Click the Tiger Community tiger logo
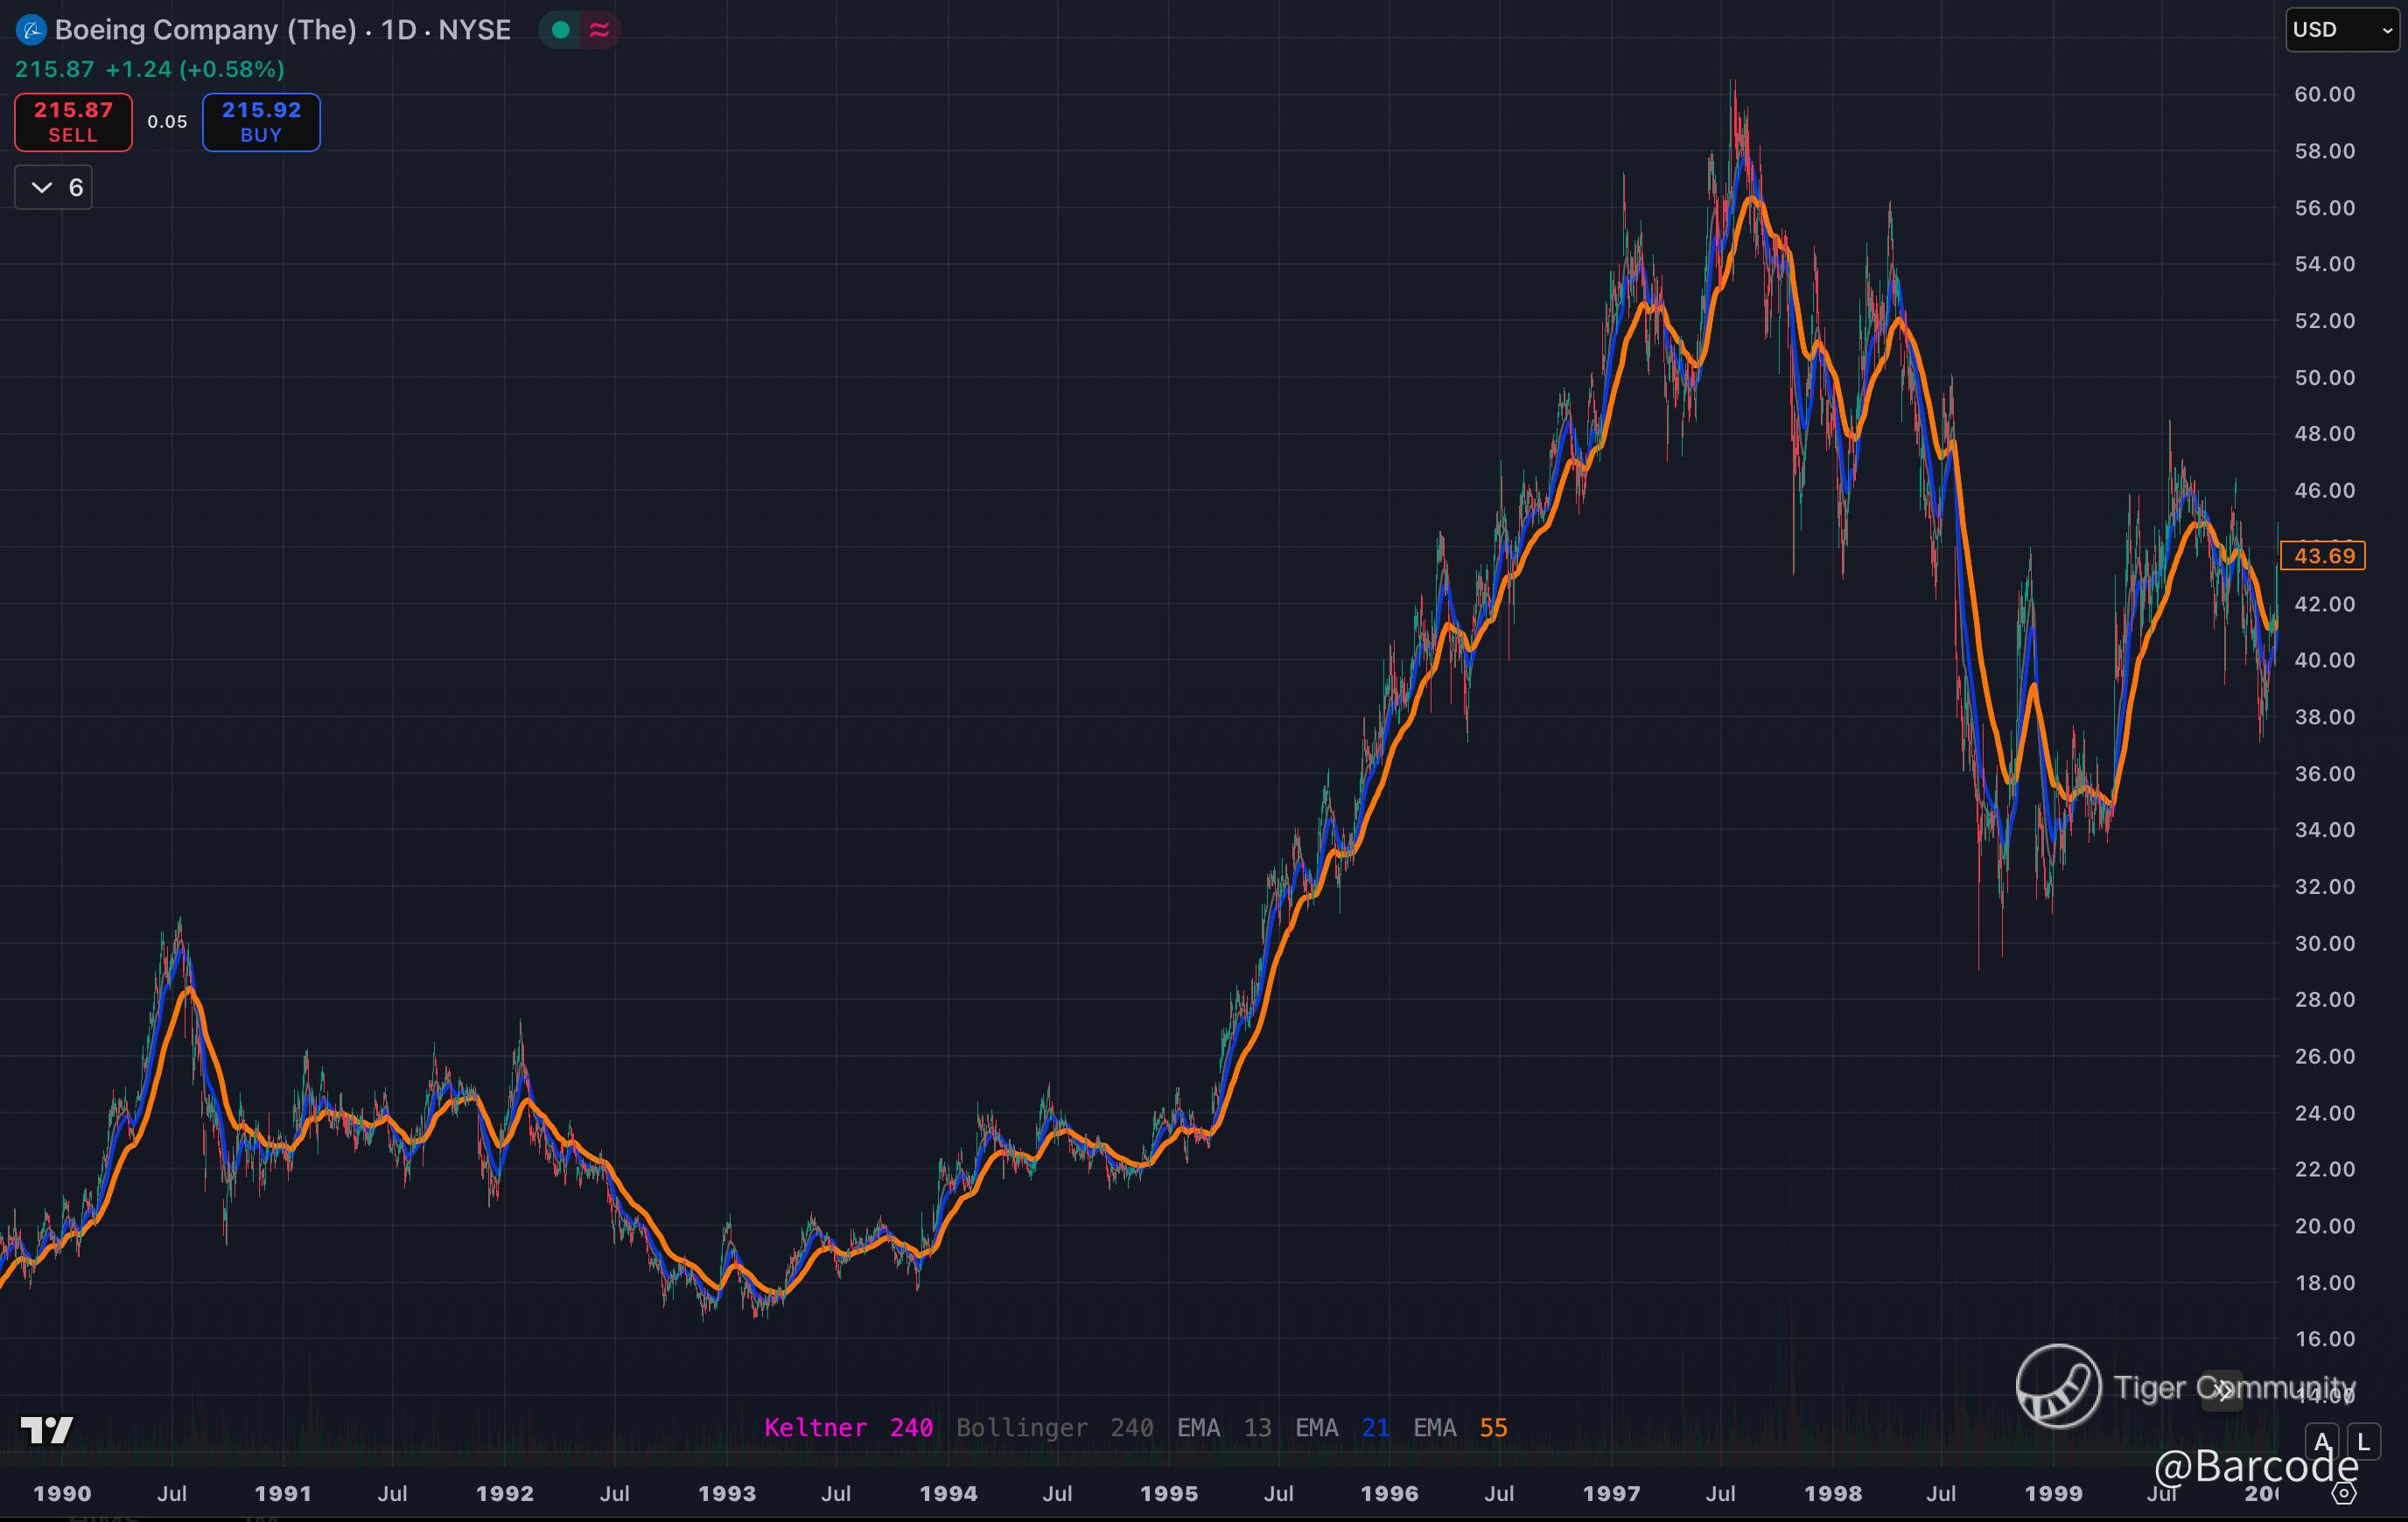Viewport: 2408px width, 1522px height. (x=2058, y=1386)
